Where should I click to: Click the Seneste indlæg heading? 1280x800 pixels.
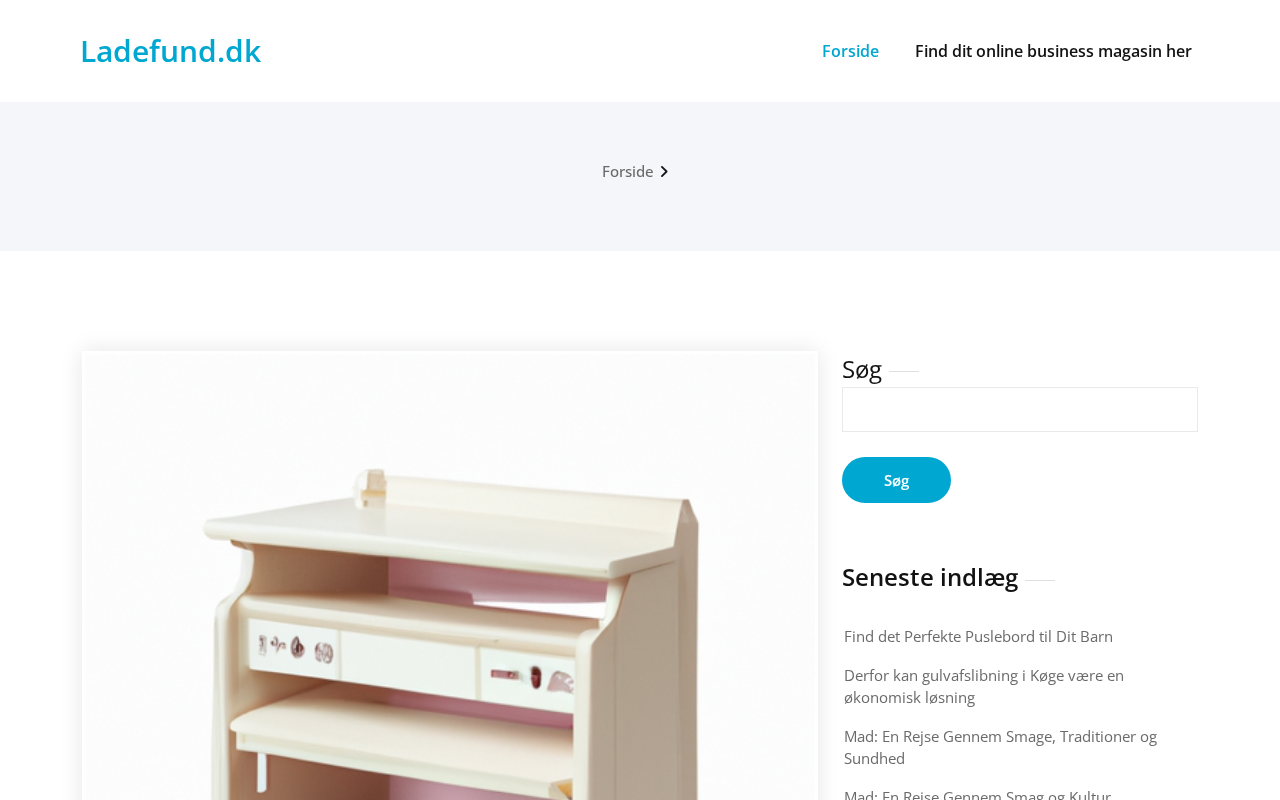tap(930, 577)
